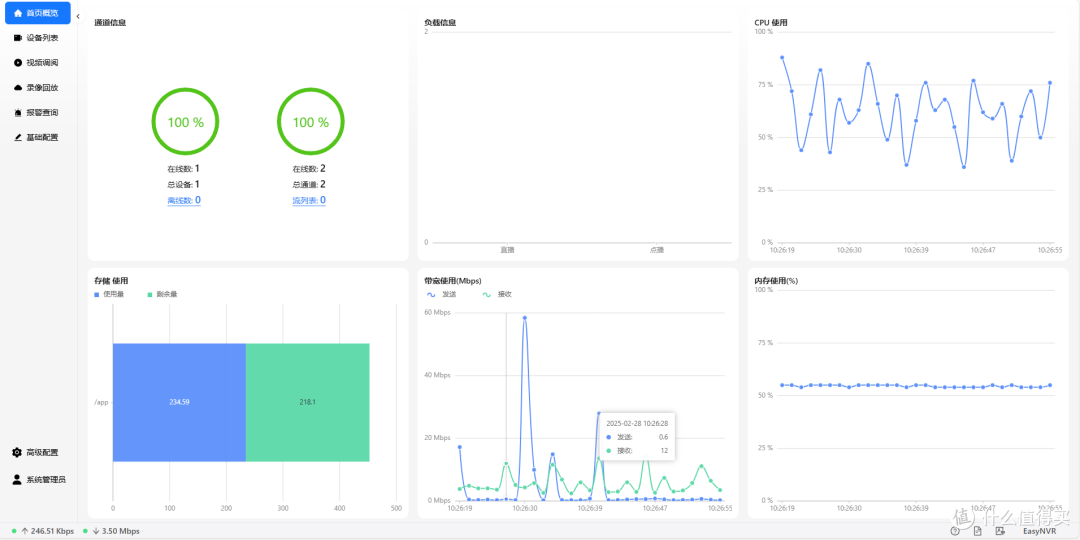Toggle the 剩余量 storage legend
Screen dimensions: 1080x540
(163, 294)
